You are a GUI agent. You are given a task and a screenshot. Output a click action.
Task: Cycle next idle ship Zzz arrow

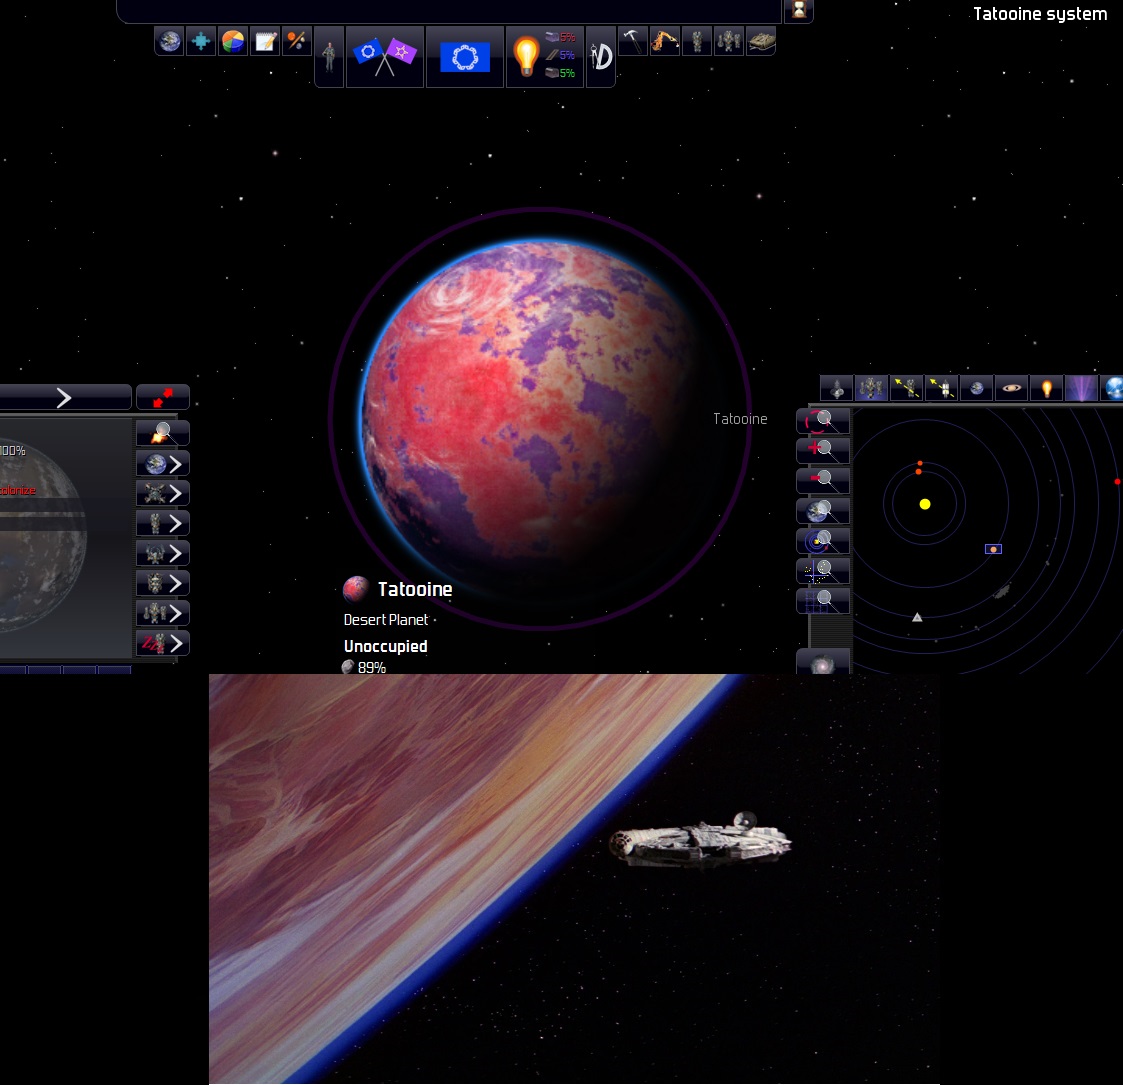point(163,644)
